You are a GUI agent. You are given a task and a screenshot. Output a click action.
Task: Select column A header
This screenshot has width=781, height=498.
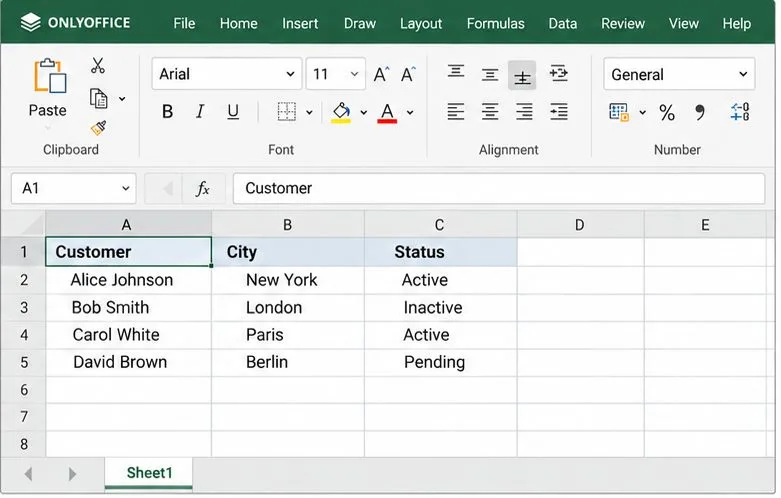tap(129, 224)
